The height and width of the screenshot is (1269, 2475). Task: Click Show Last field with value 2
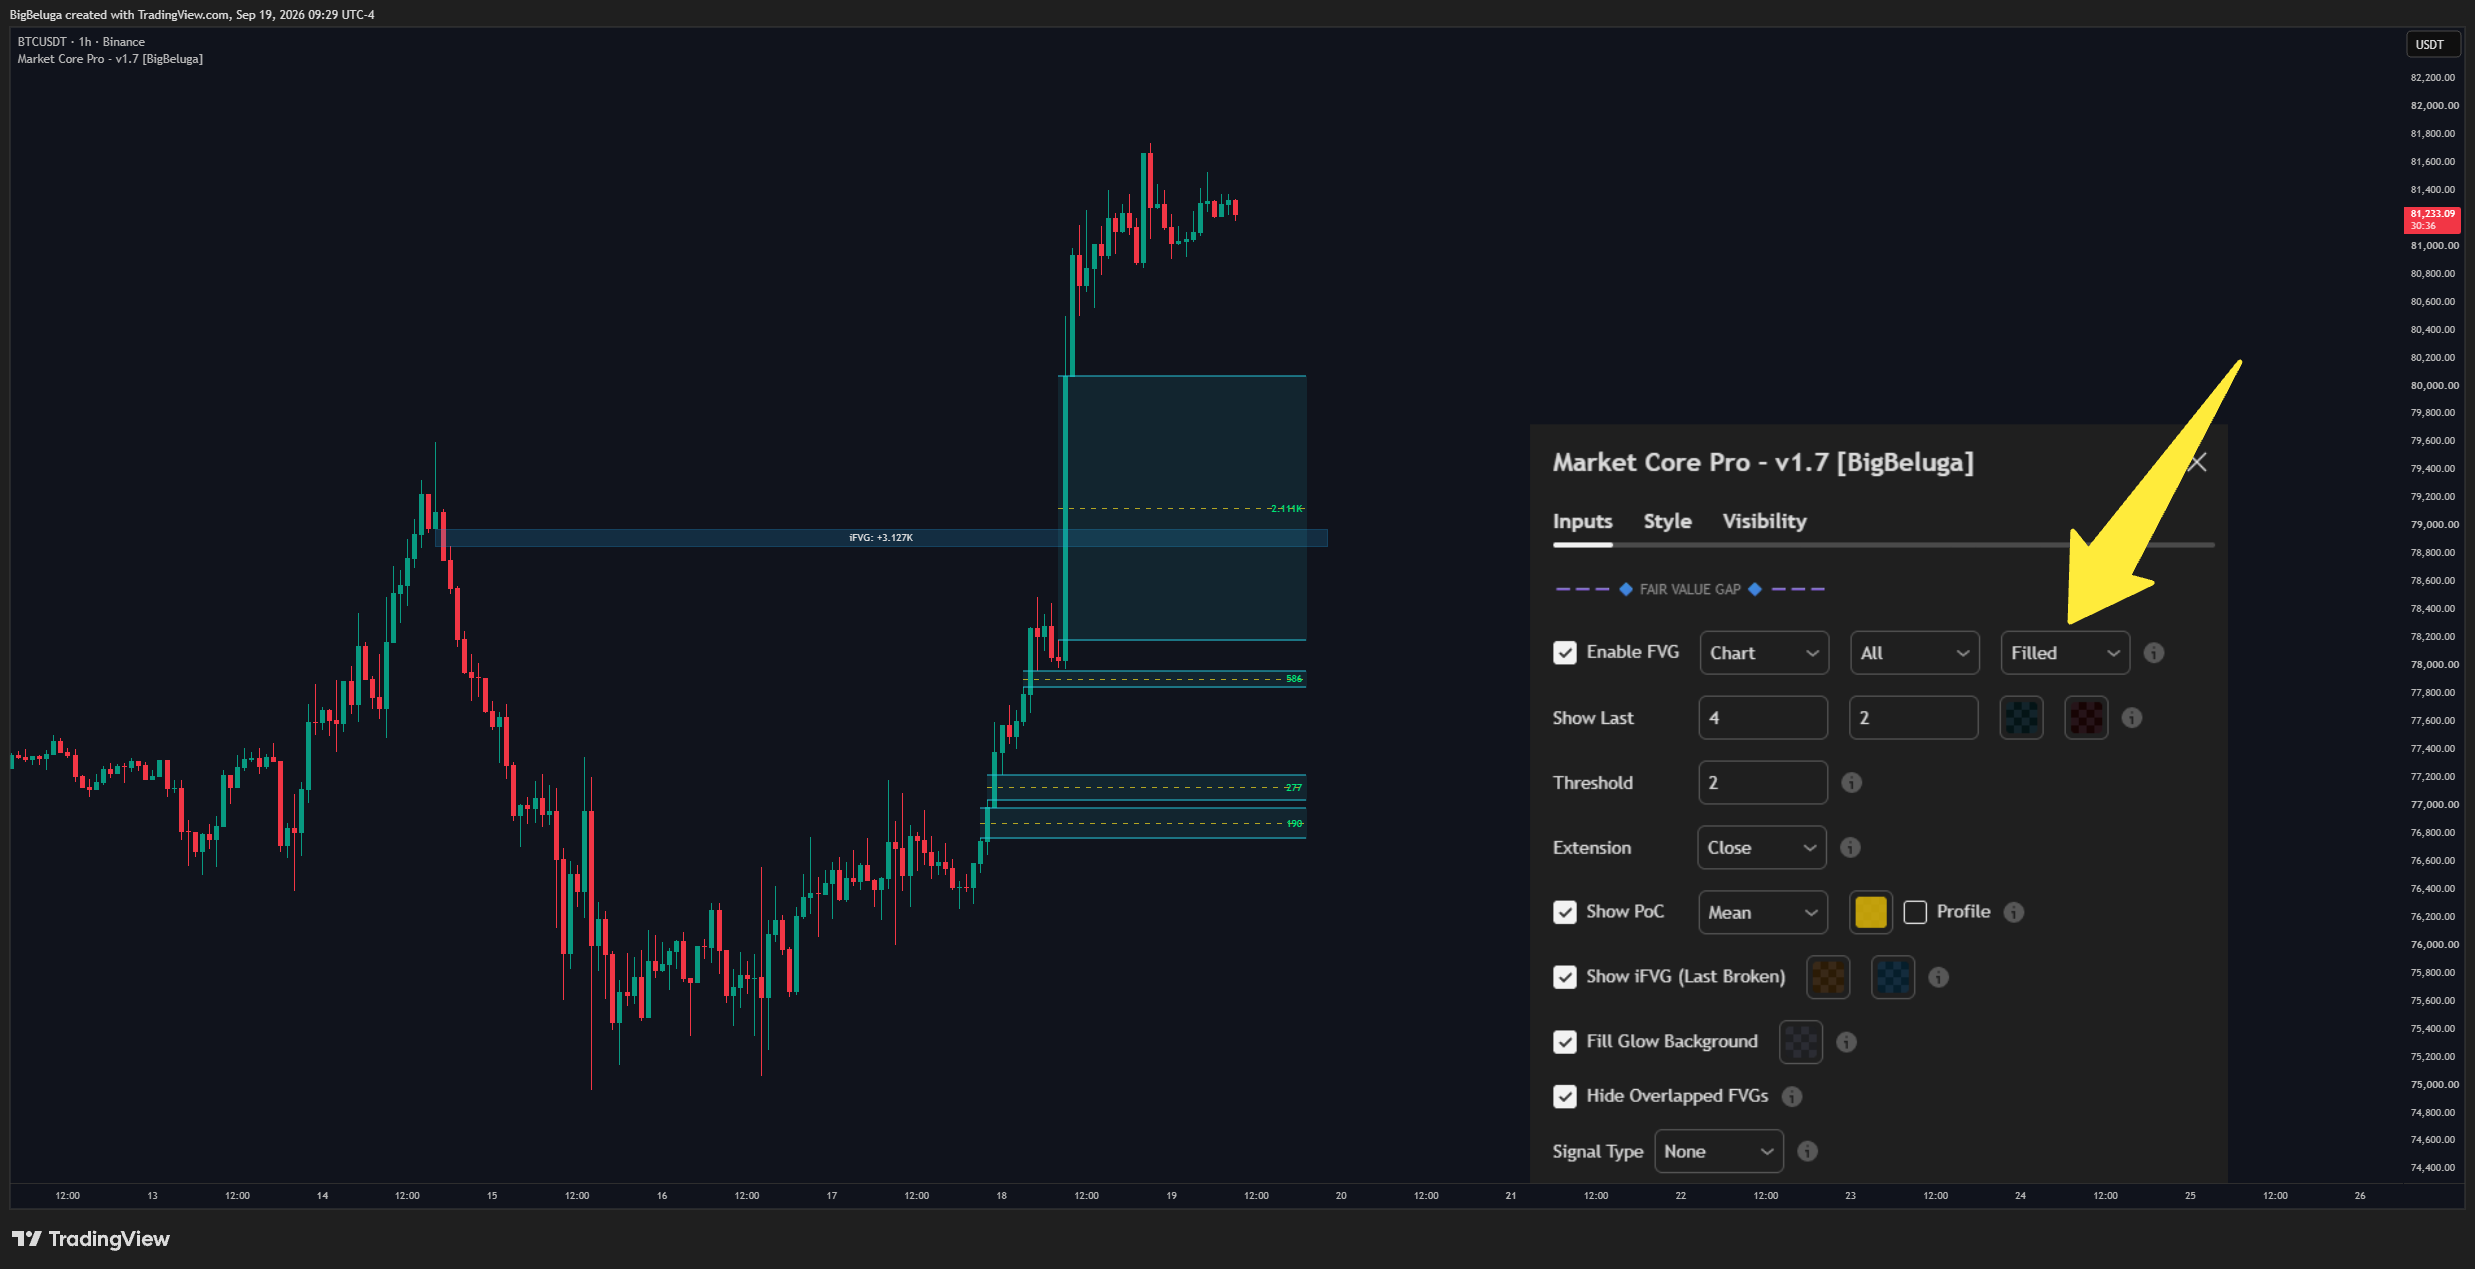click(1914, 718)
